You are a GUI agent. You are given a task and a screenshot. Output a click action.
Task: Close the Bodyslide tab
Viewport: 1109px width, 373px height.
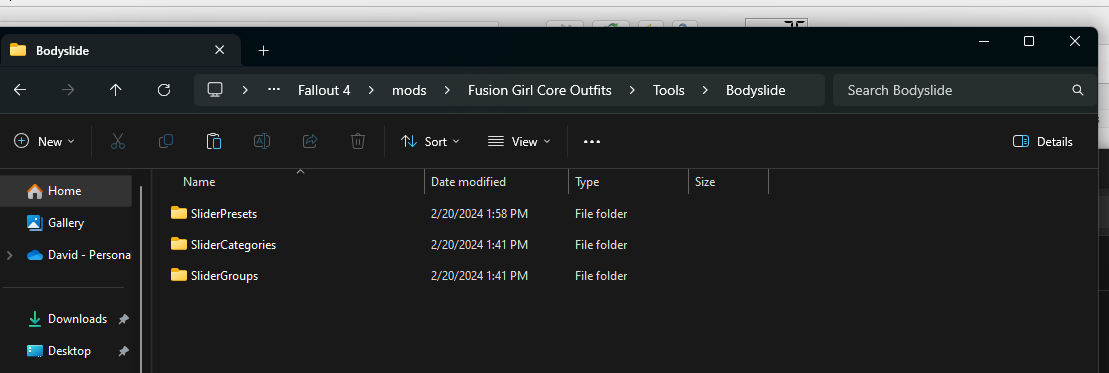(x=219, y=50)
